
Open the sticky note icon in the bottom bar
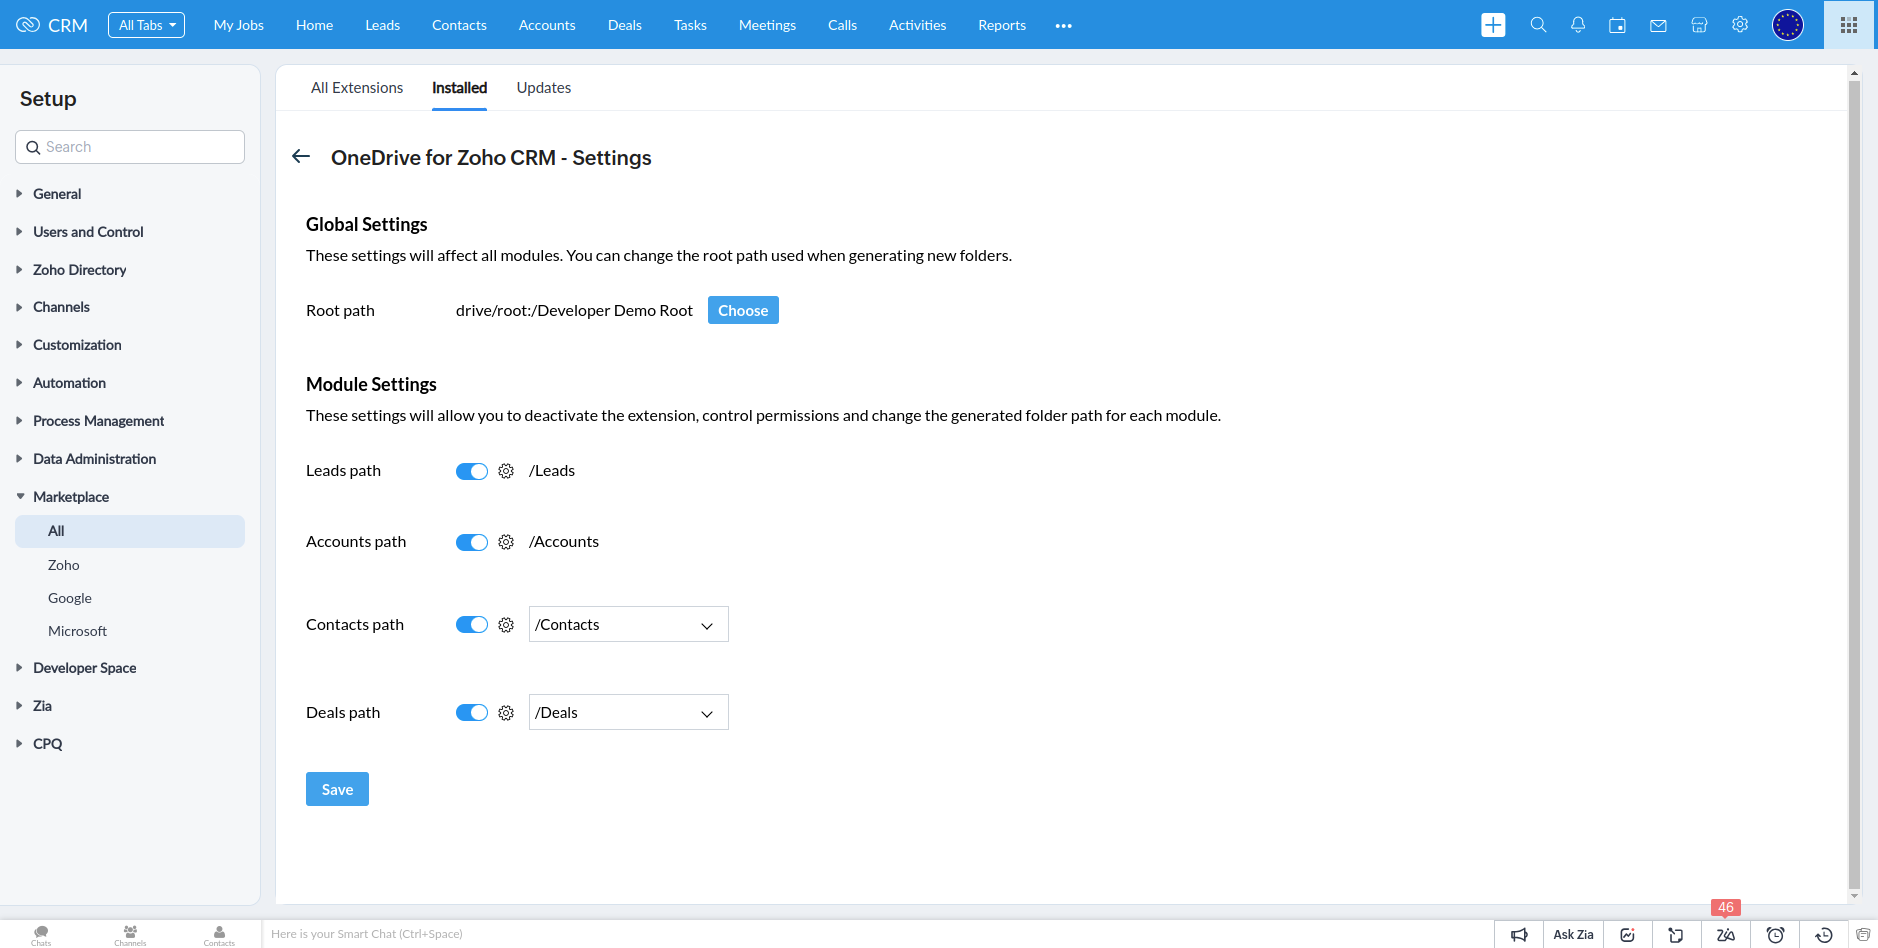1676,935
